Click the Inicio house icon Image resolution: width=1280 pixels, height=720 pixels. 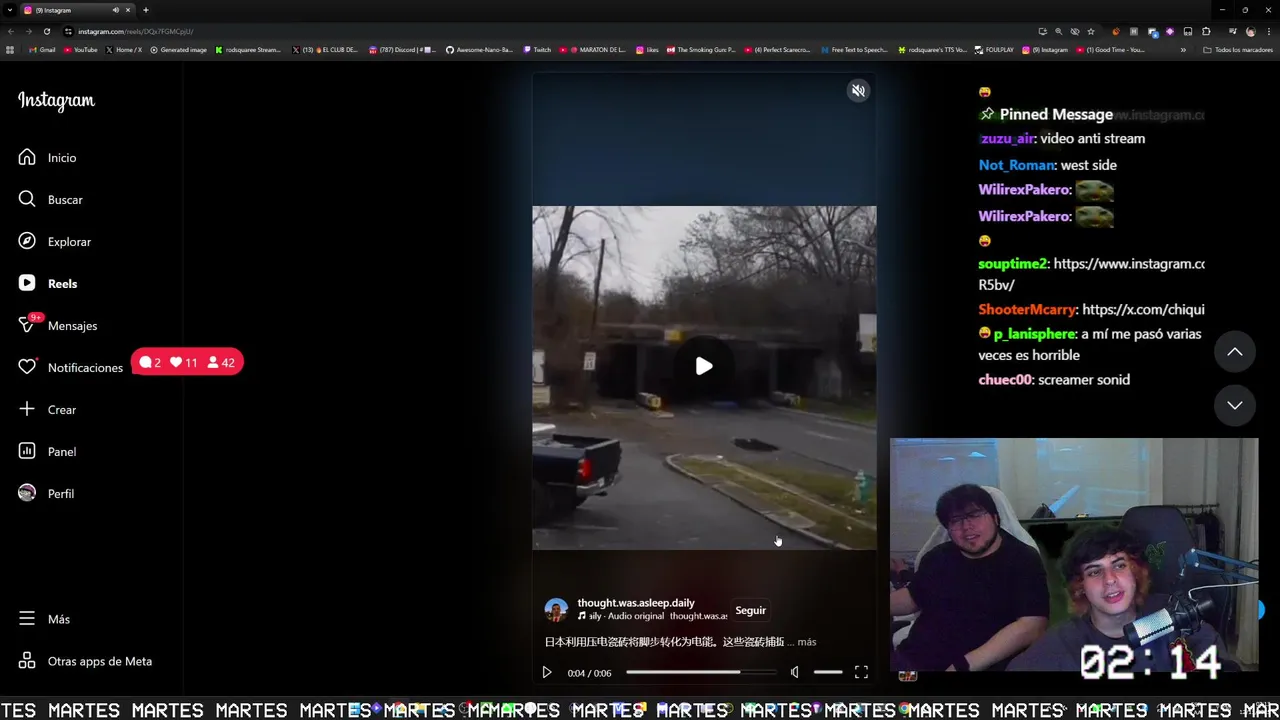pyautogui.click(x=27, y=157)
